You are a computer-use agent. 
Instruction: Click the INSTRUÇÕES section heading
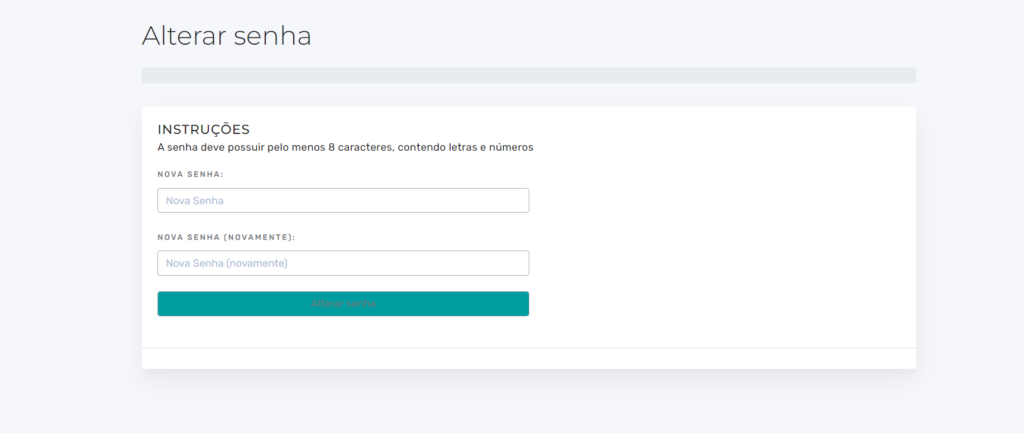[204, 129]
